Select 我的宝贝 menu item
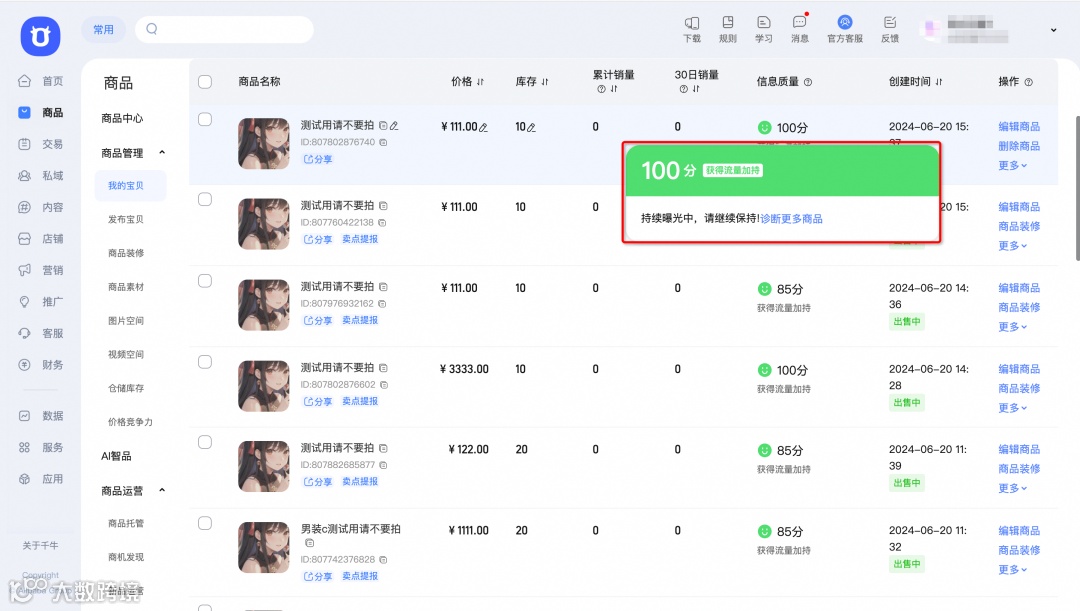 pyautogui.click(x=130, y=186)
